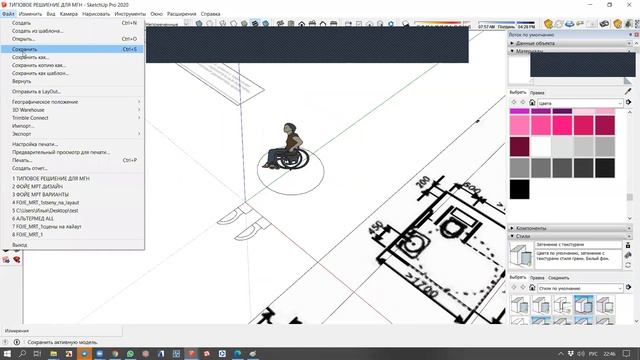Pick the dark maroon color swatch

pos(520,147)
